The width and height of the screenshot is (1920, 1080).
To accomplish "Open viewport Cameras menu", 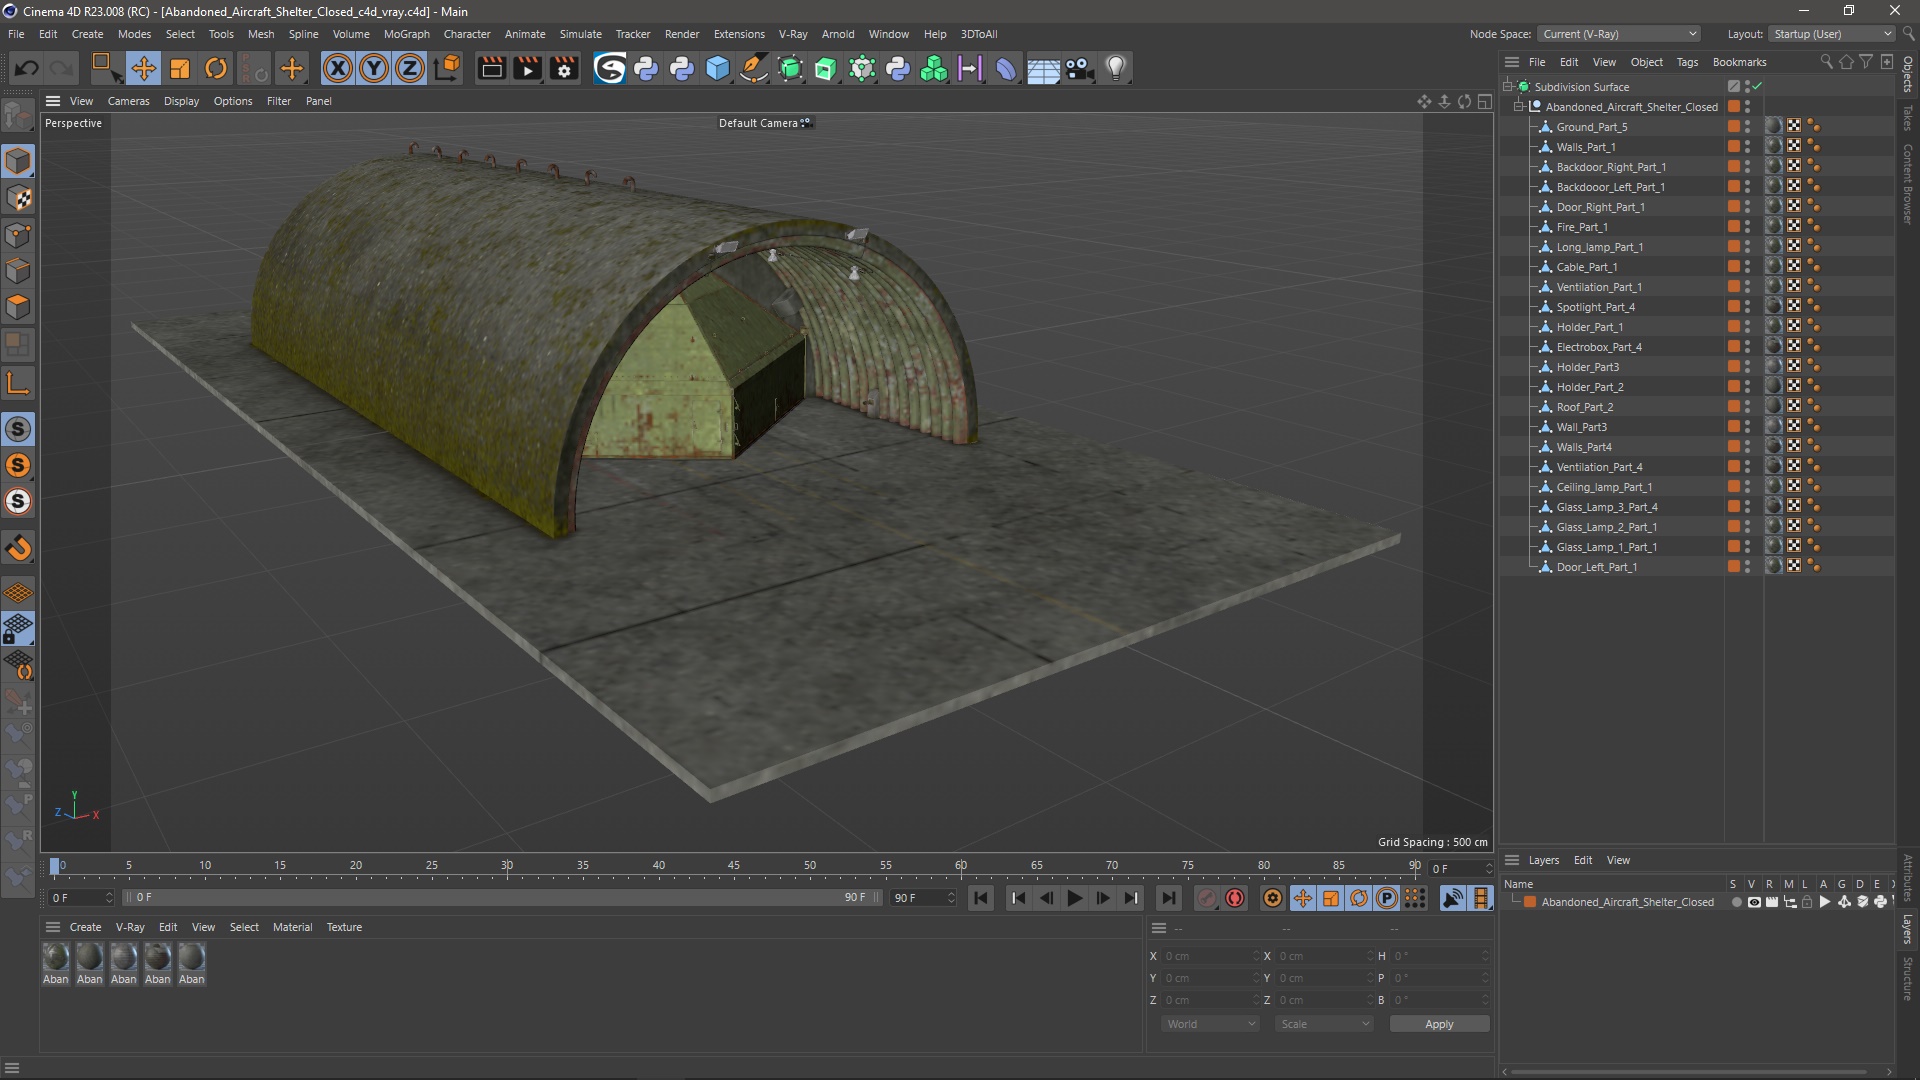I will [x=128, y=101].
